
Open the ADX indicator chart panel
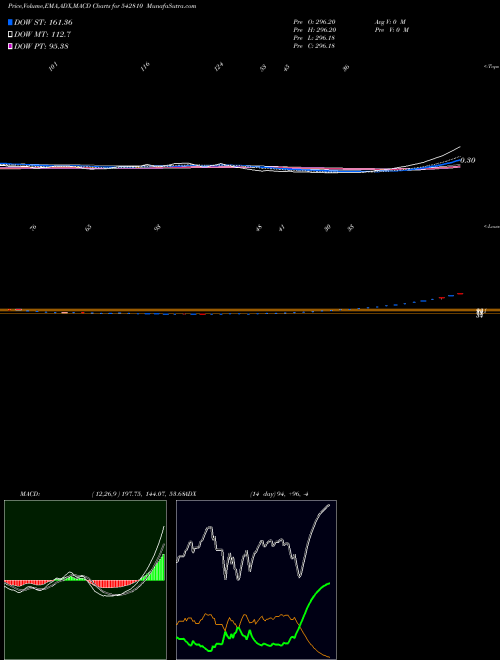coord(256,580)
